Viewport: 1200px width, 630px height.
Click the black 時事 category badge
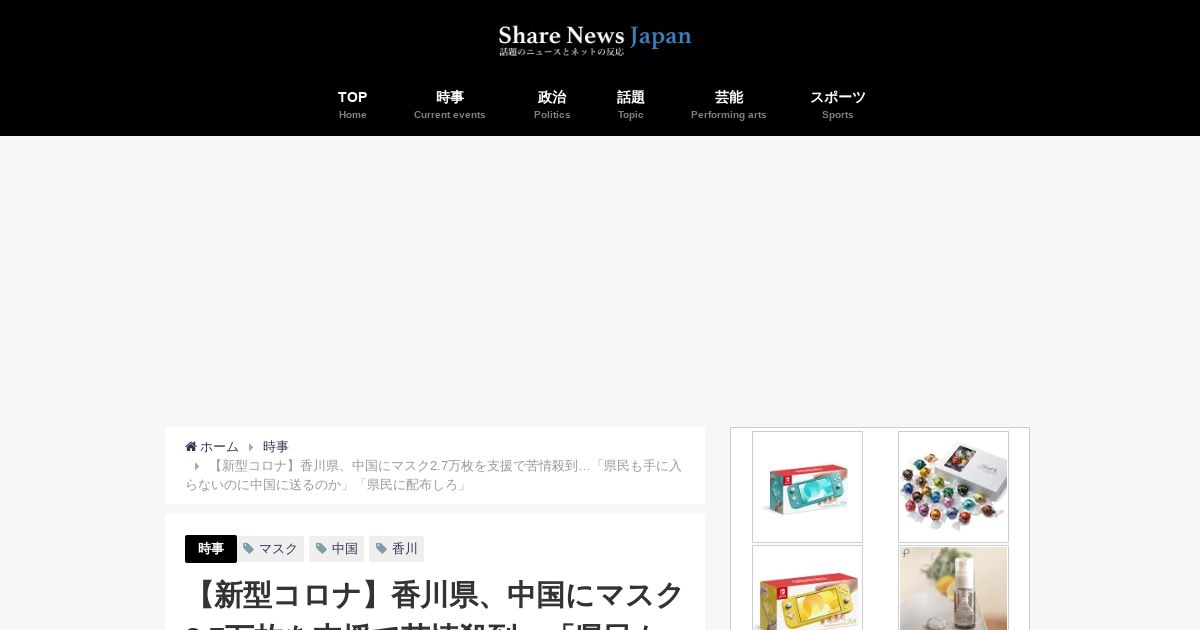(211, 549)
